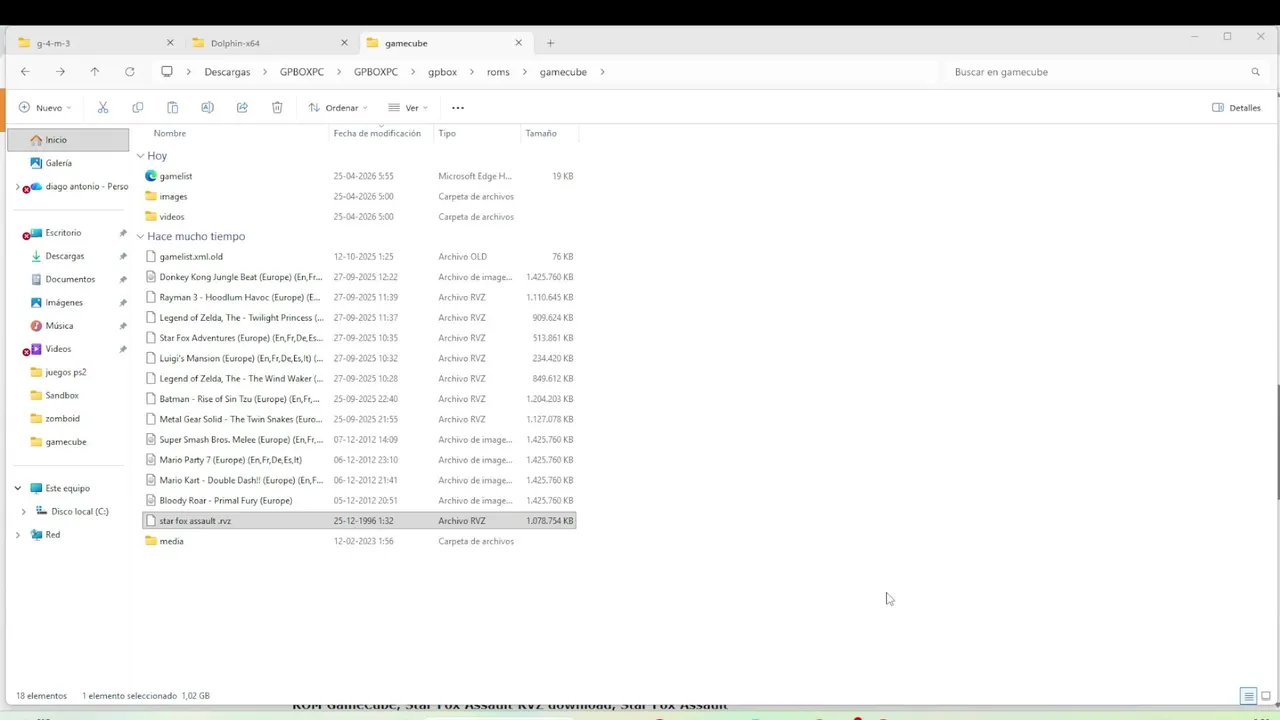Select Inicio in the navigation pane

(x=68, y=140)
